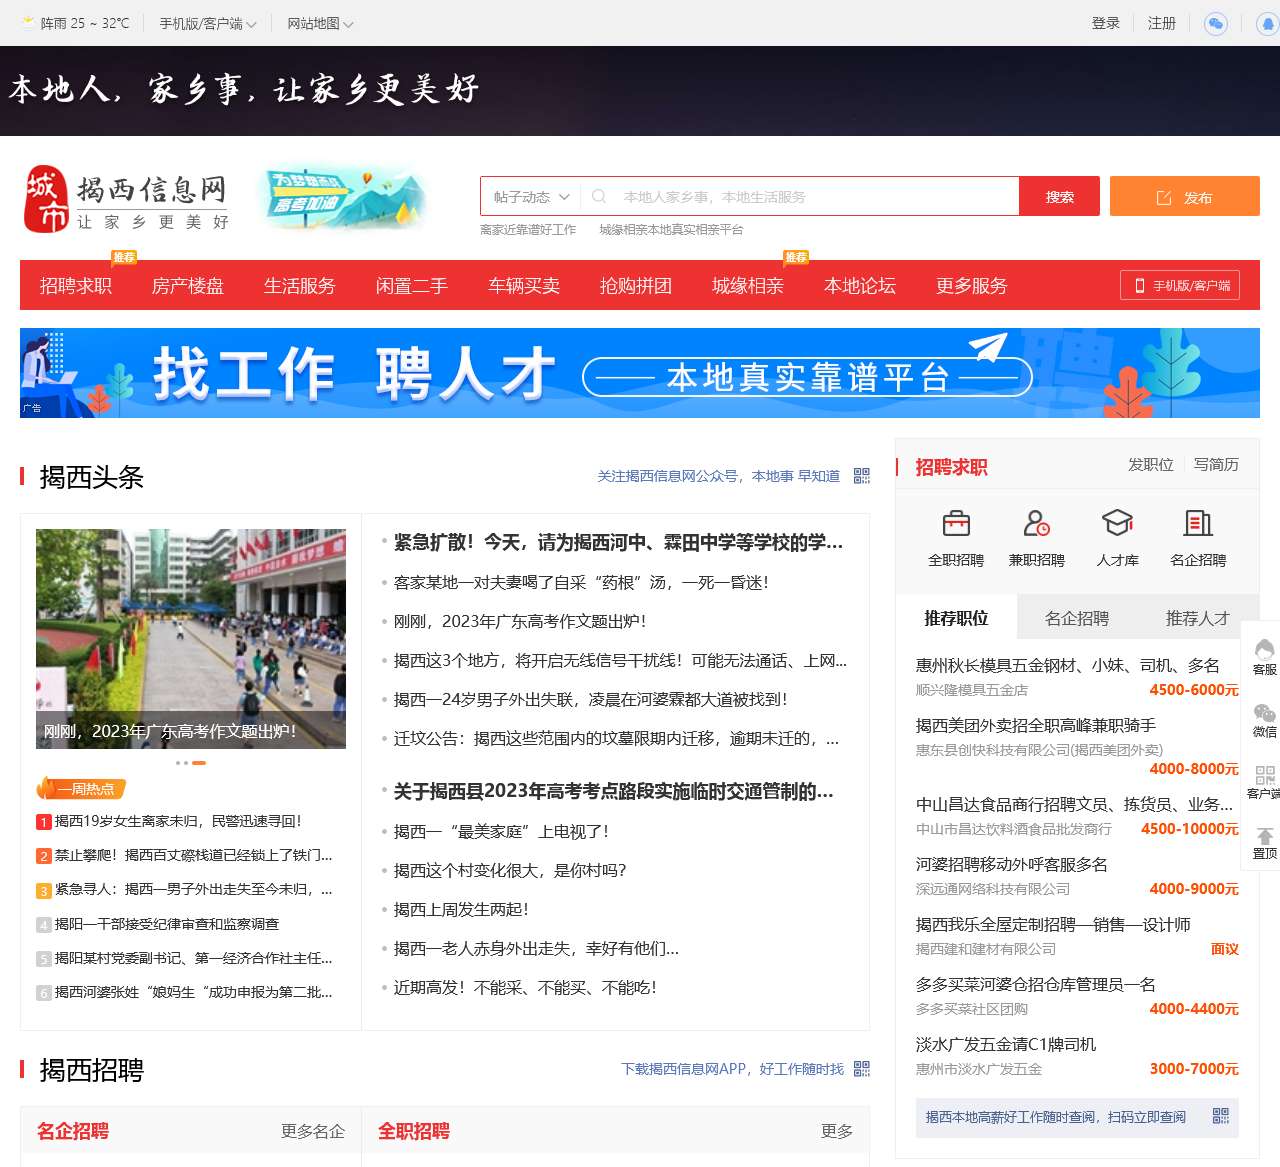The height and width of the screenshot is (1167, 1280).
Task: Open 房产楼盘 in the red navigation bar
Action: click(188, 286)
